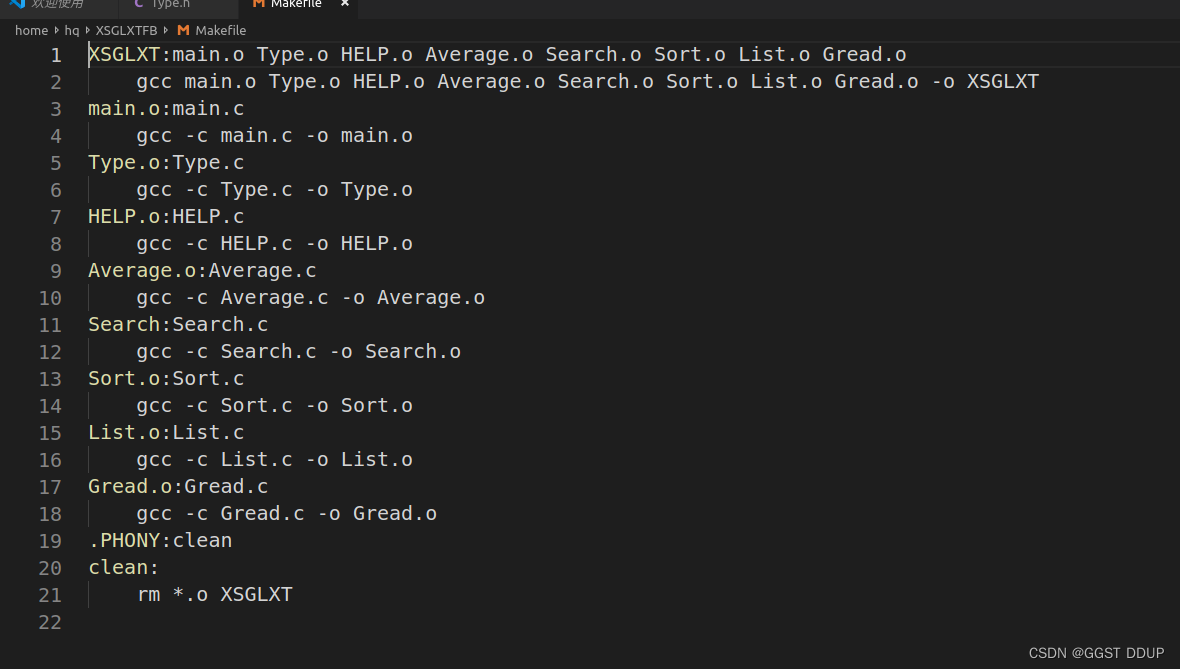Open the hq breadcrumb segment
The width and height of the screenshot is (1180, 669).
coord(71,30)
